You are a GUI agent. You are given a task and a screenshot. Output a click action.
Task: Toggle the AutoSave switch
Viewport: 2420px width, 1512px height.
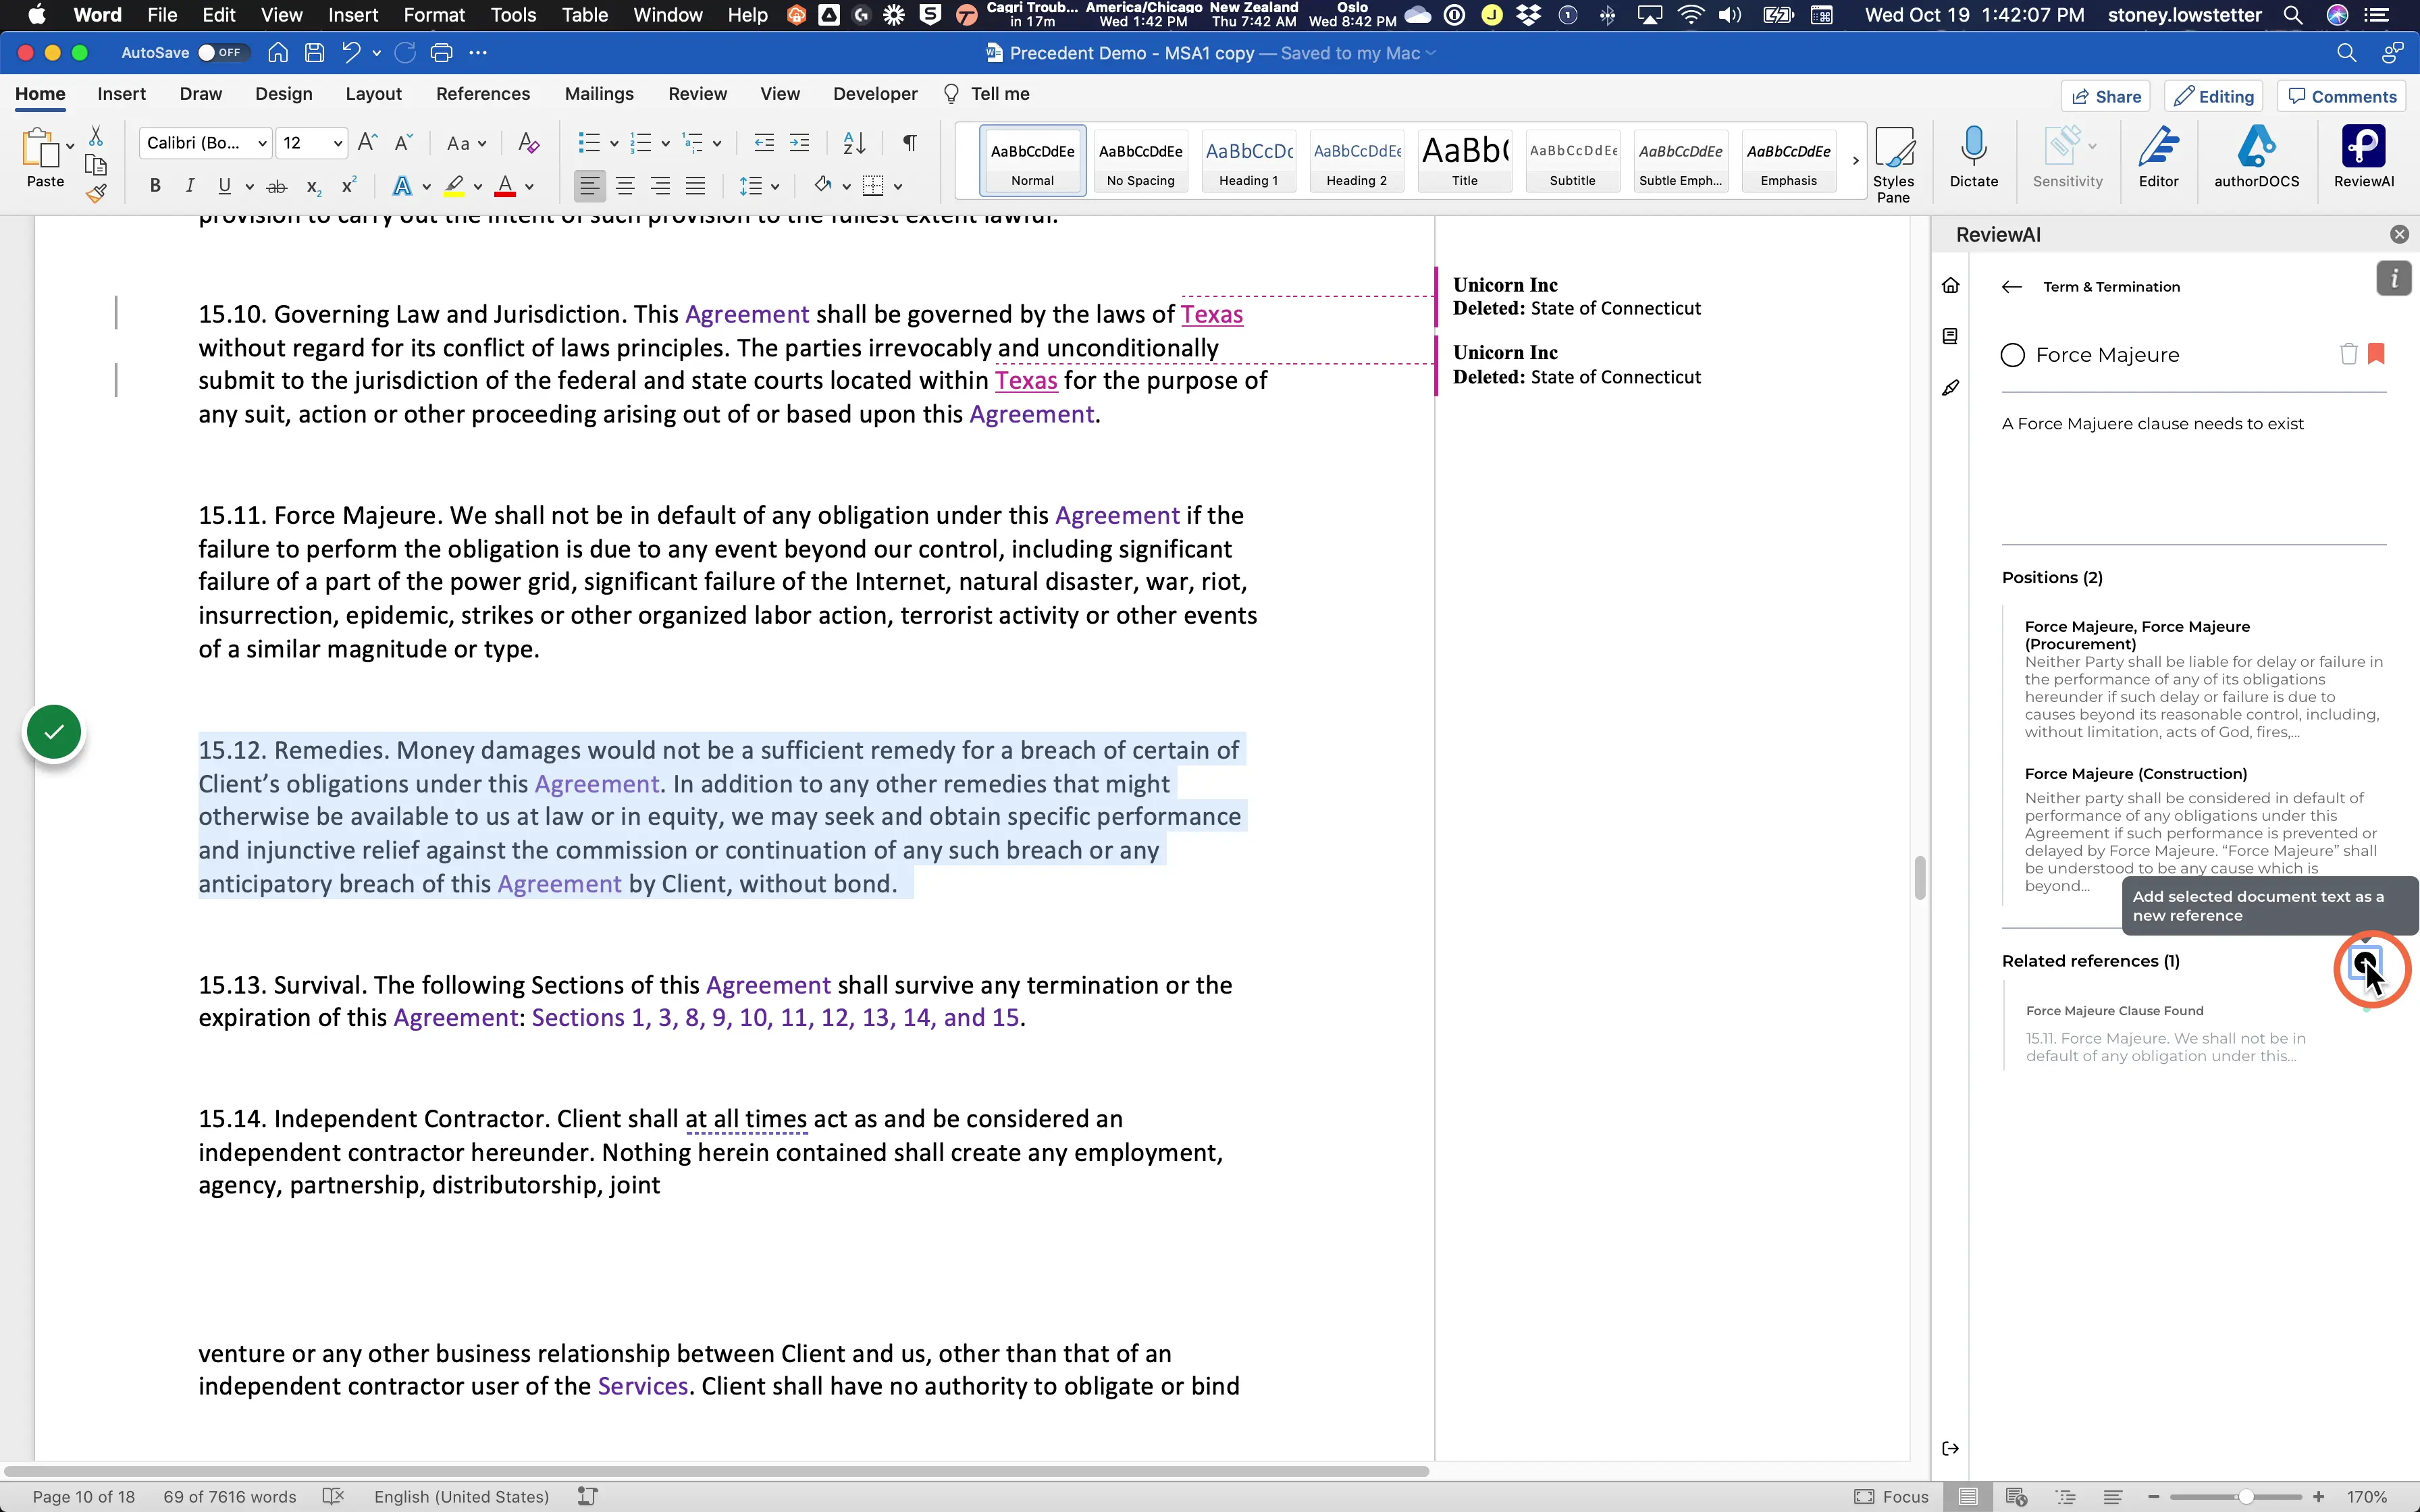pos(220,53)
